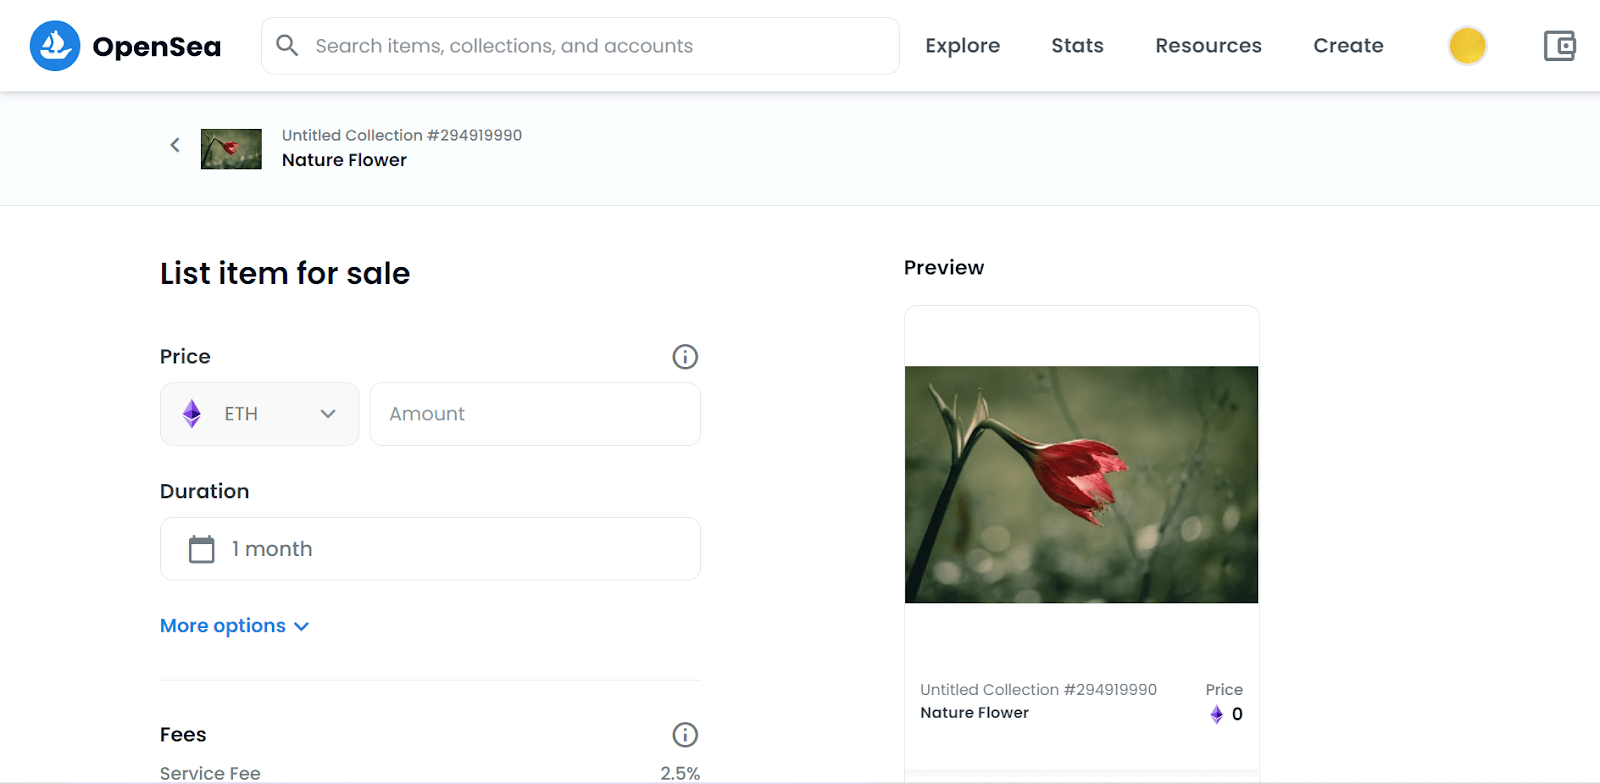Viewport: 1600px width, 784px height.
Task: Focus the search items and collections field
Action: [x=580, y=46]
